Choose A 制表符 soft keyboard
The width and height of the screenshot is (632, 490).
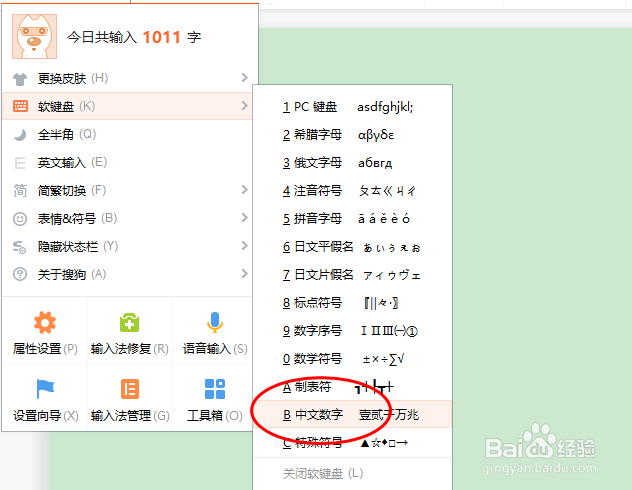click(x=353, y=387)
